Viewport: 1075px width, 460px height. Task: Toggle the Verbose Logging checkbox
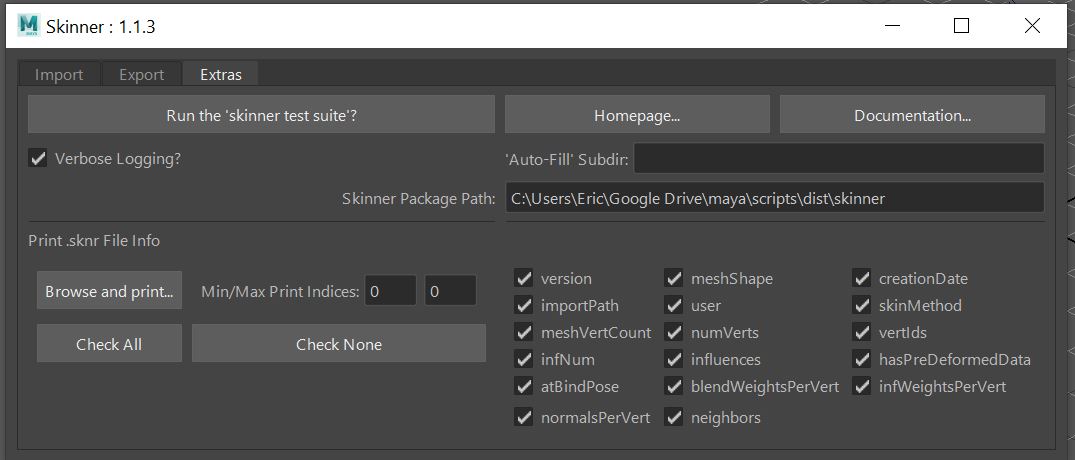coord(38,158)
